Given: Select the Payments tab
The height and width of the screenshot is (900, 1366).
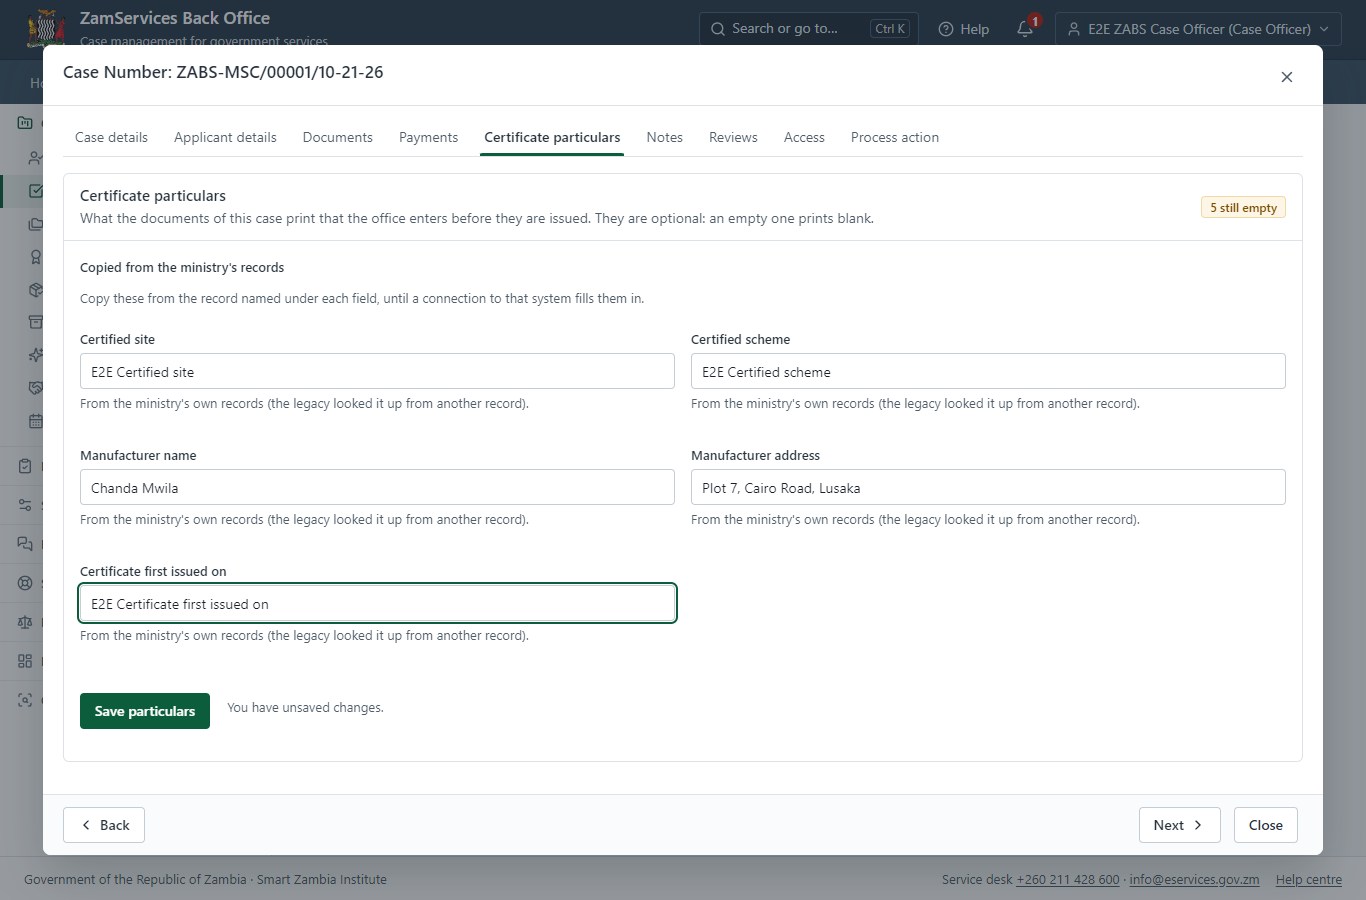Looking at the screenshot, I should pyautogui.click(x=428, y=137).
